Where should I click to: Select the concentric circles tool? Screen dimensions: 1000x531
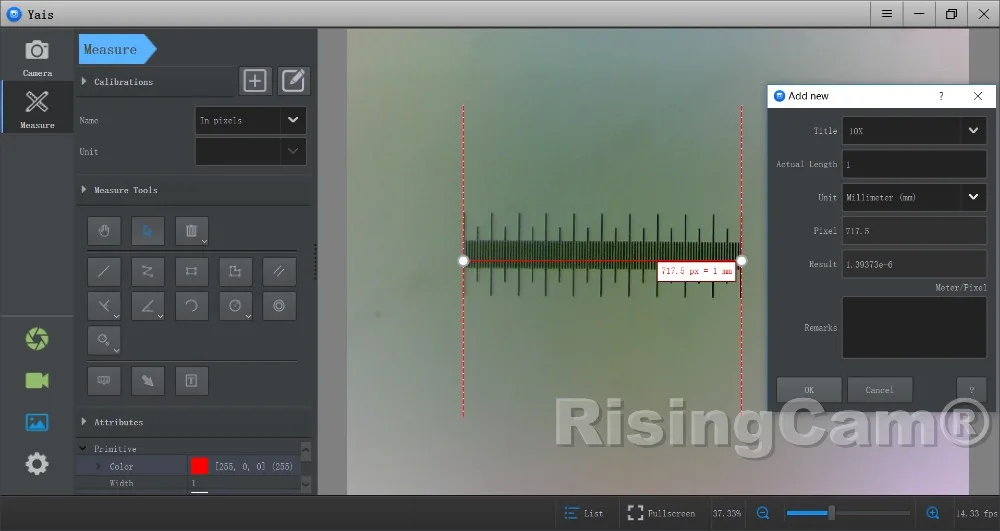pyautogui.click(x=279, y=306)
